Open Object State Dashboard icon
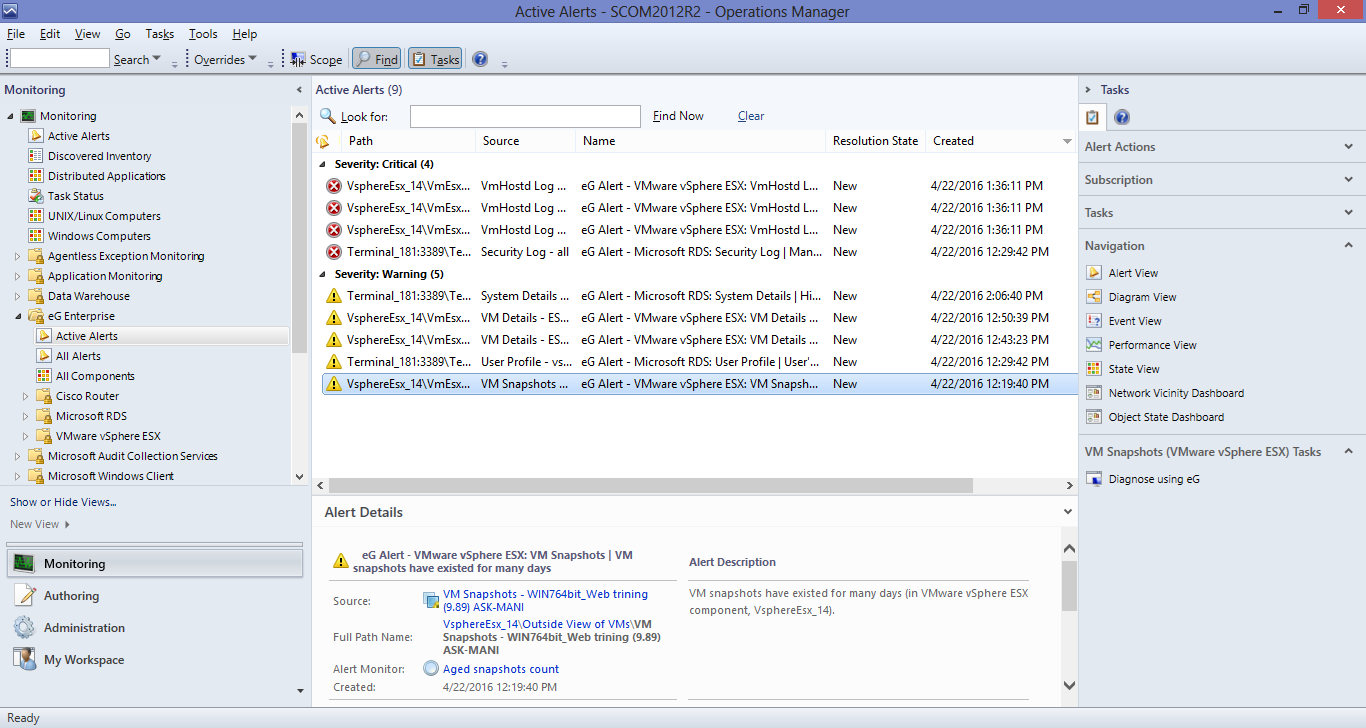 pos(1093,417)
